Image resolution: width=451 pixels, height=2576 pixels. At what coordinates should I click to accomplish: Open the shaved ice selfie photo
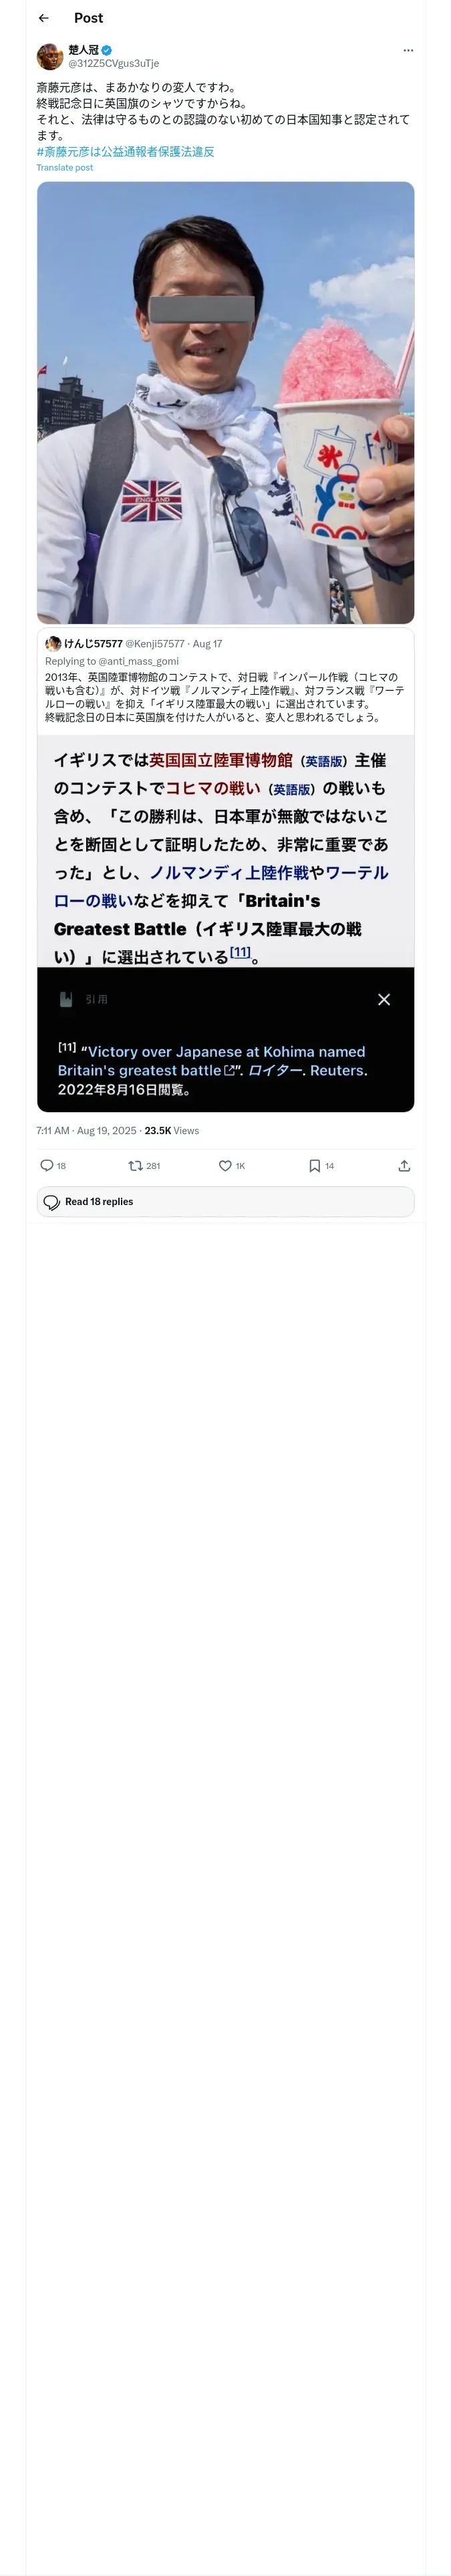click(x=225, y=403)
